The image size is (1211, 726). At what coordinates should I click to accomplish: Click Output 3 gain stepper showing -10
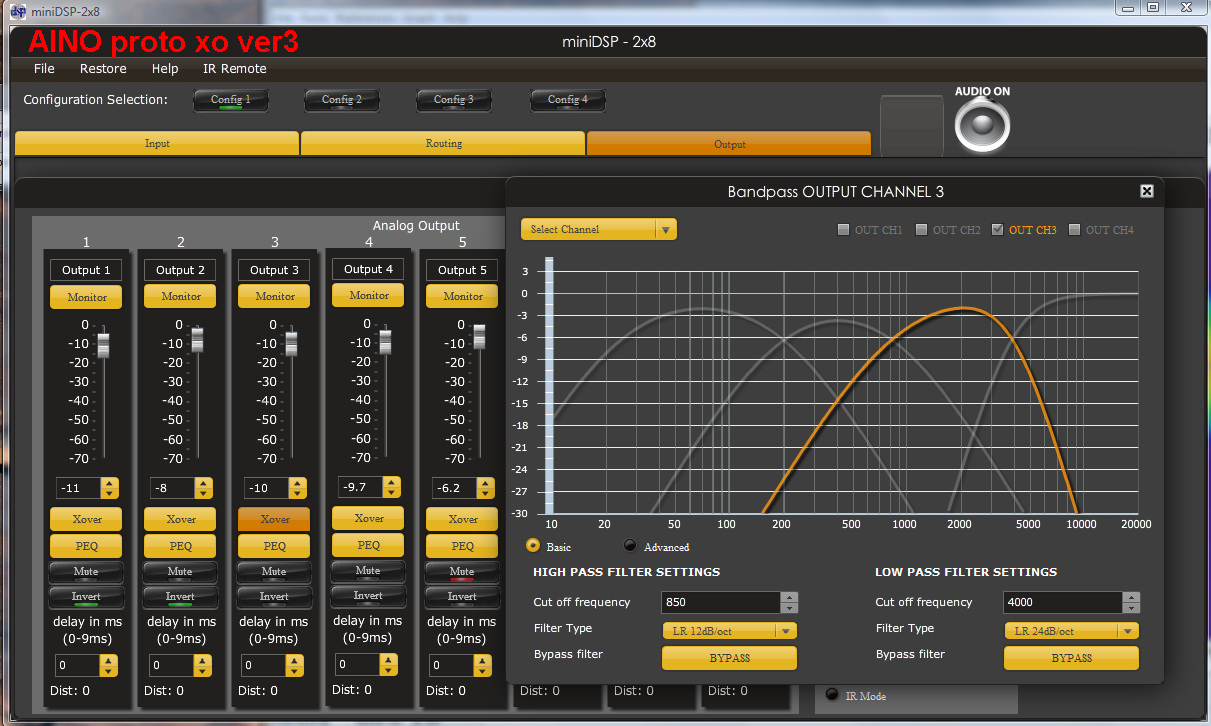click(x=298, y=488)
